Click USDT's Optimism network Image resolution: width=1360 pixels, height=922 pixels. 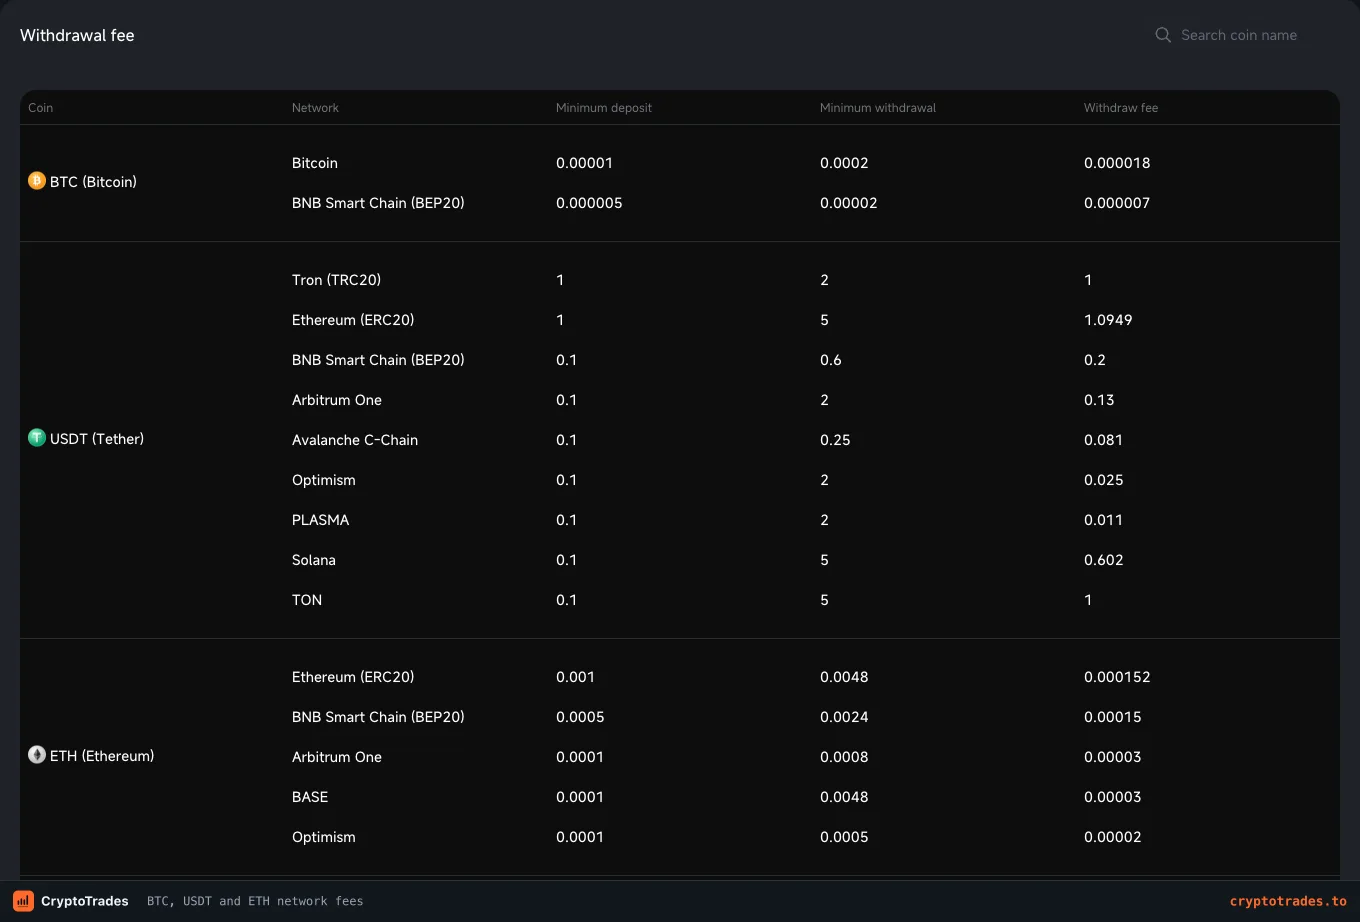click(324, 480)
